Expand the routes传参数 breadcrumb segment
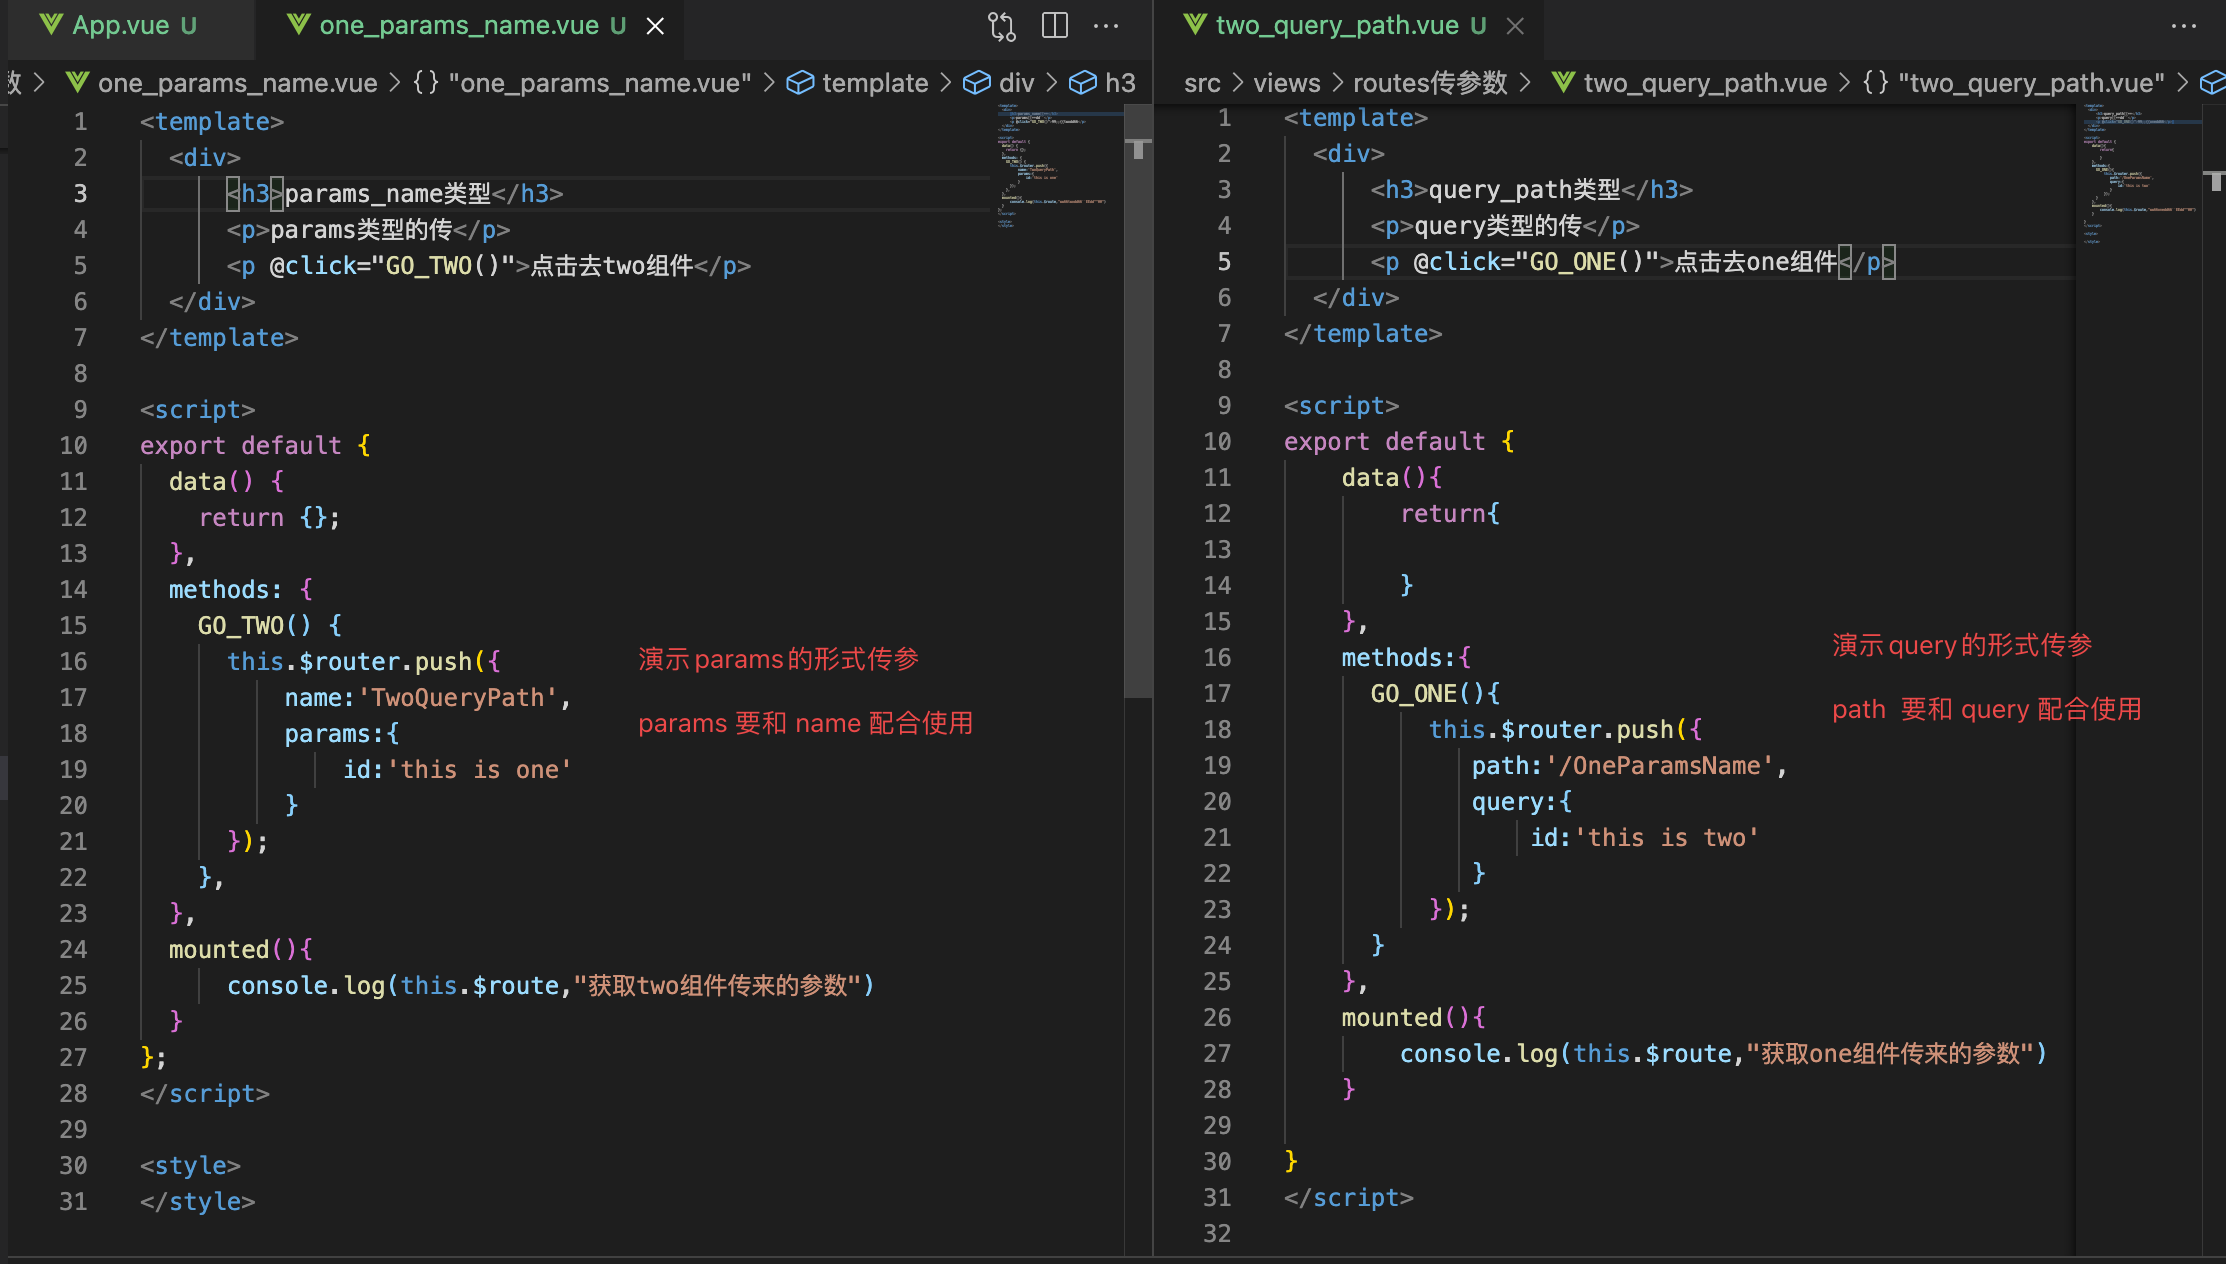The height and width of the screenshot is (1264, 2226). 1430,83
